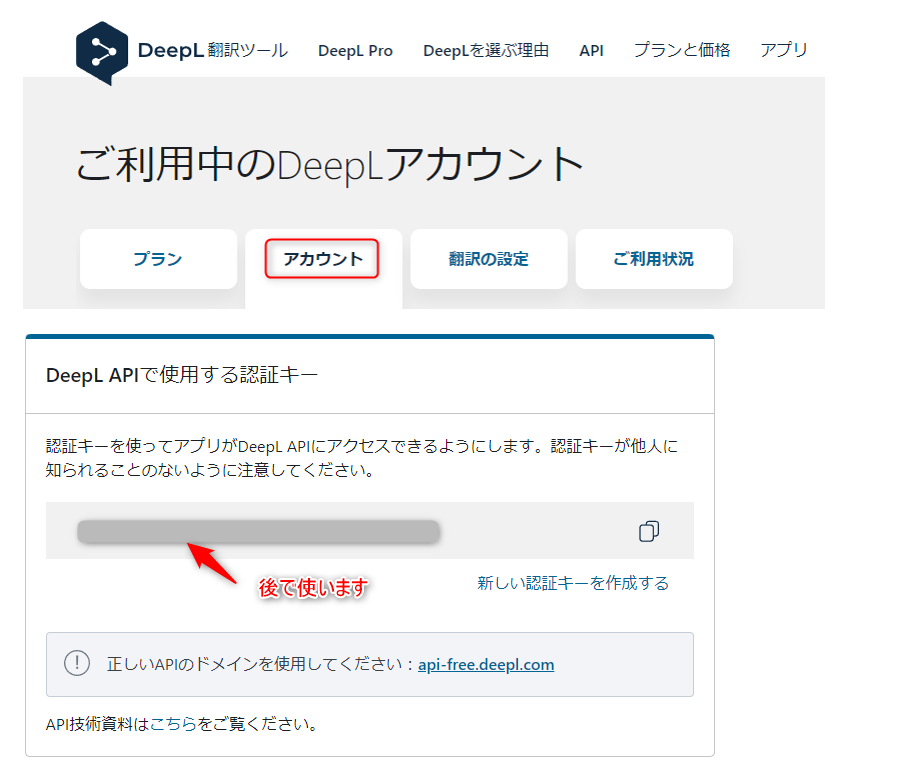
Task: Open DeepLを選ぶ理由 menu item
Action: pos(486,51)
